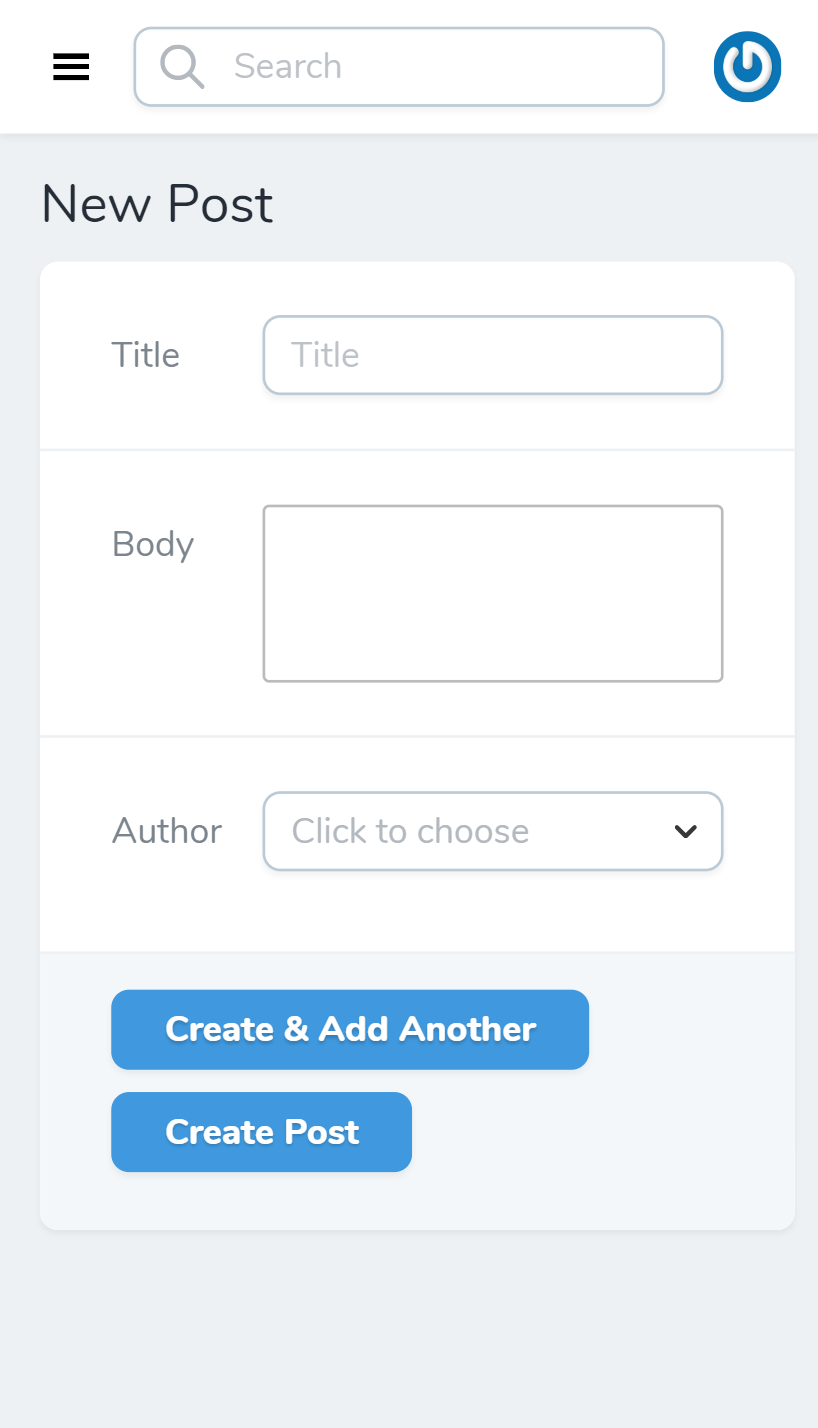Click the blue app logo
818x1428 pixels.
pos(747,66)
